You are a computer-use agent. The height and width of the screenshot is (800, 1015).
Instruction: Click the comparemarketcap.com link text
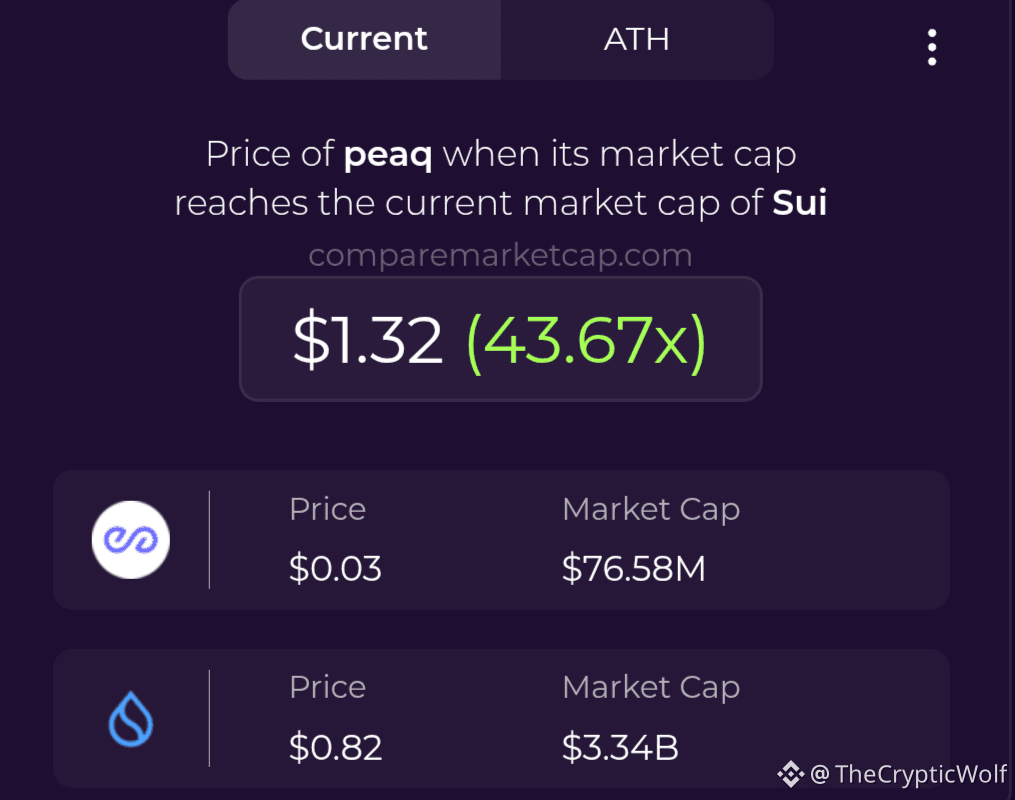coord(500,256)
